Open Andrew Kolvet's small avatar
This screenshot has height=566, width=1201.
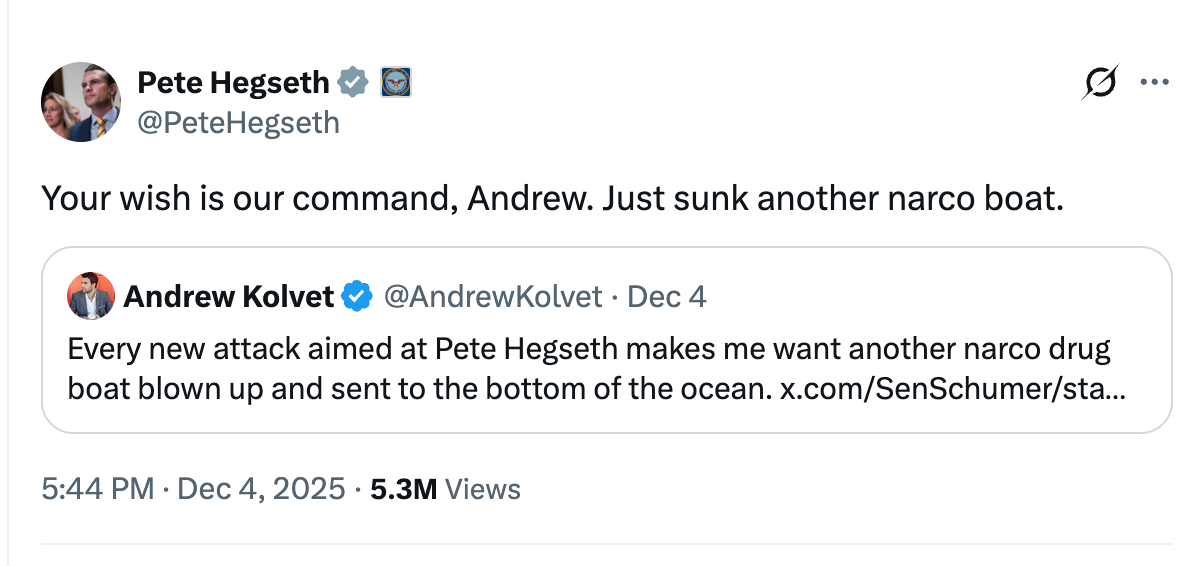click(x=90, y=297)
